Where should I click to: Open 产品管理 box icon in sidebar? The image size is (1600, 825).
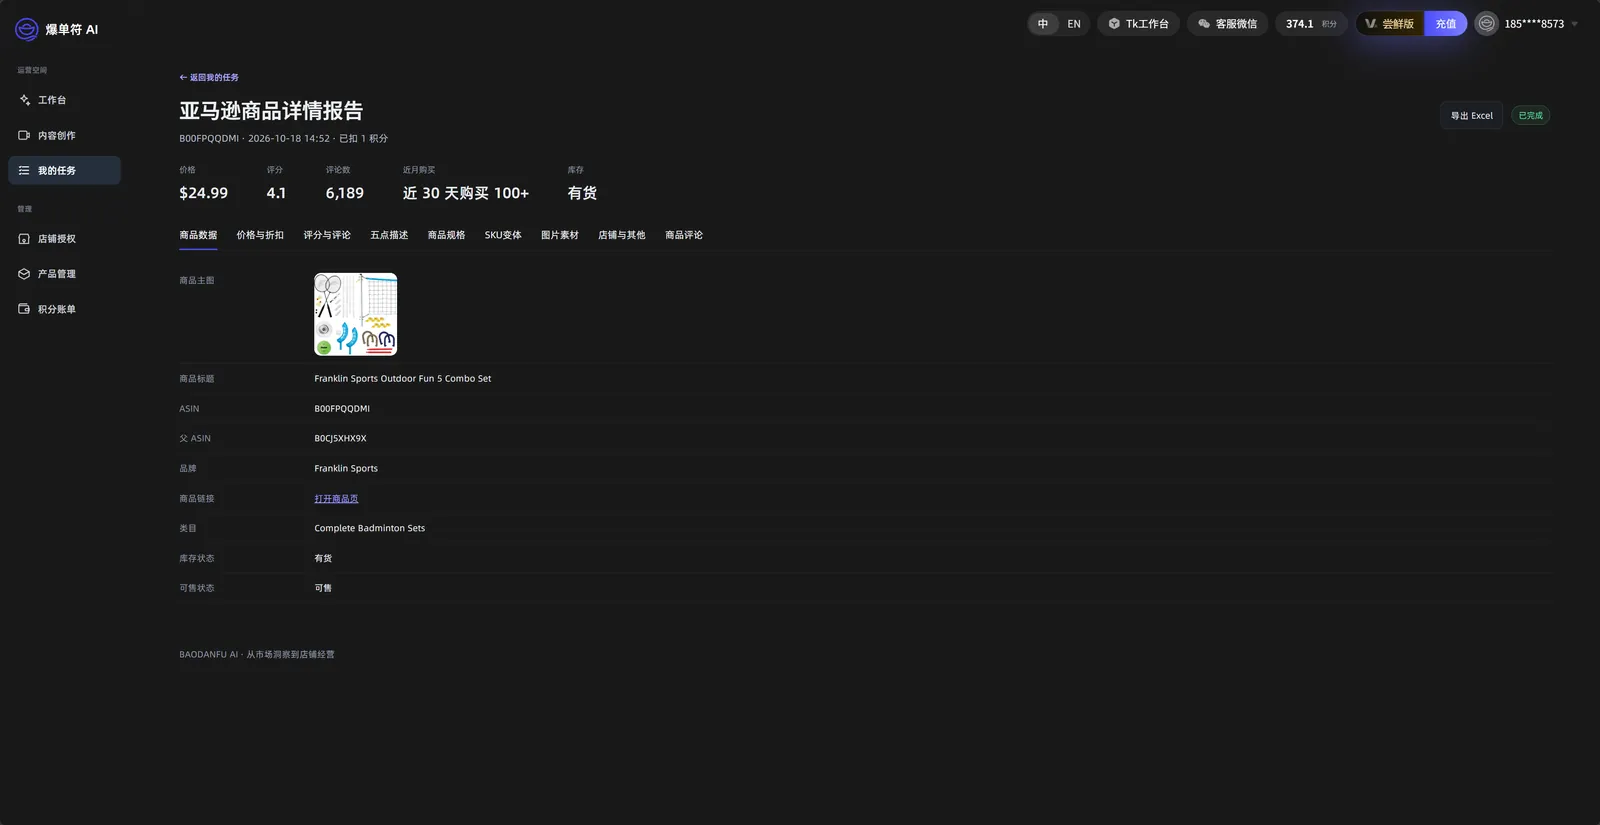(x=24, y=274)
